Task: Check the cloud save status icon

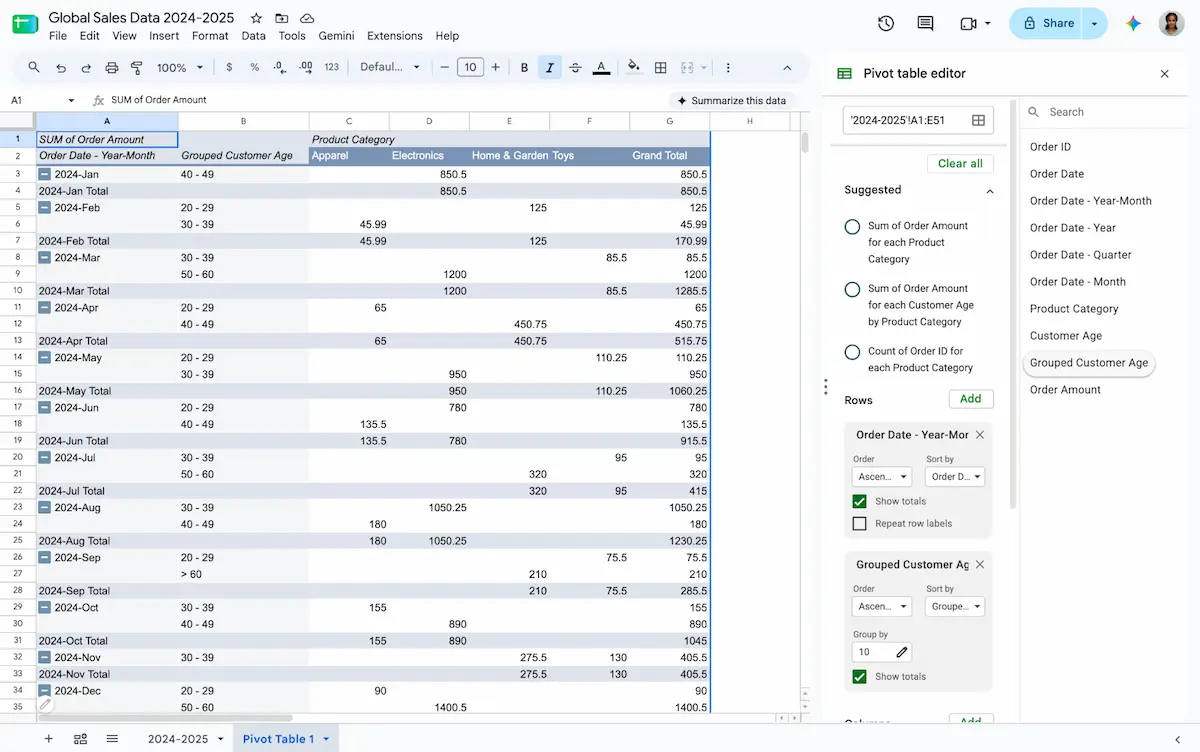Action: tap(307, 18)
